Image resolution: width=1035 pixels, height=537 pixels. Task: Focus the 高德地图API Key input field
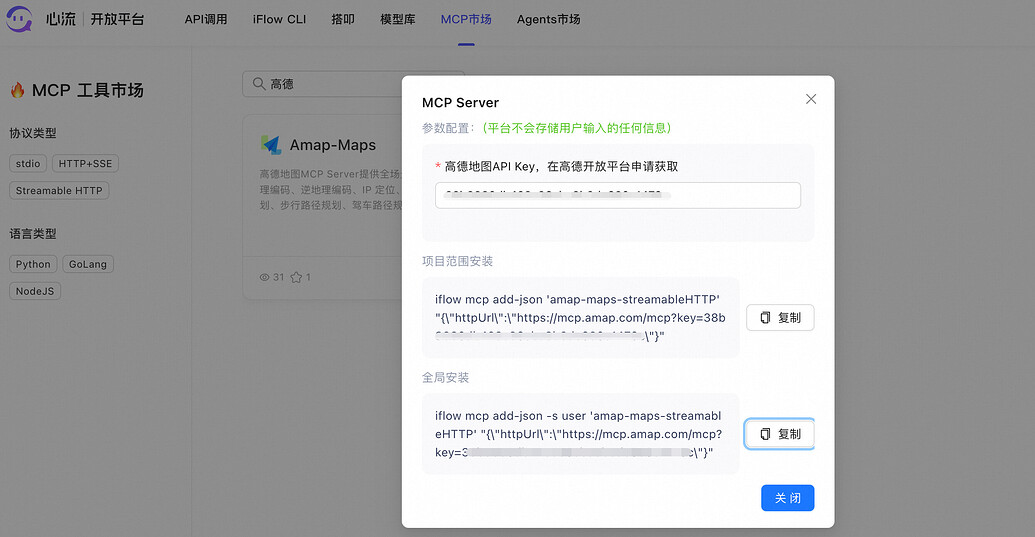pyautogui.click(x=618, y=195)
